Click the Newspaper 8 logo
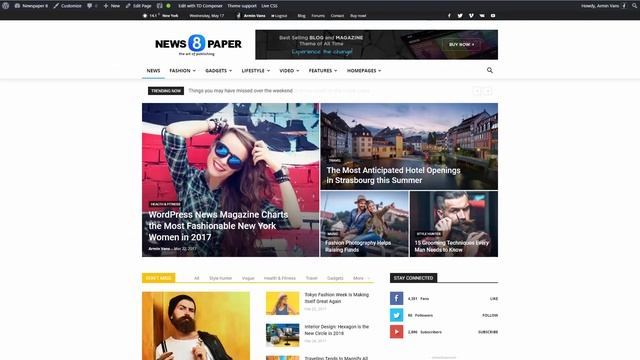 198,44
